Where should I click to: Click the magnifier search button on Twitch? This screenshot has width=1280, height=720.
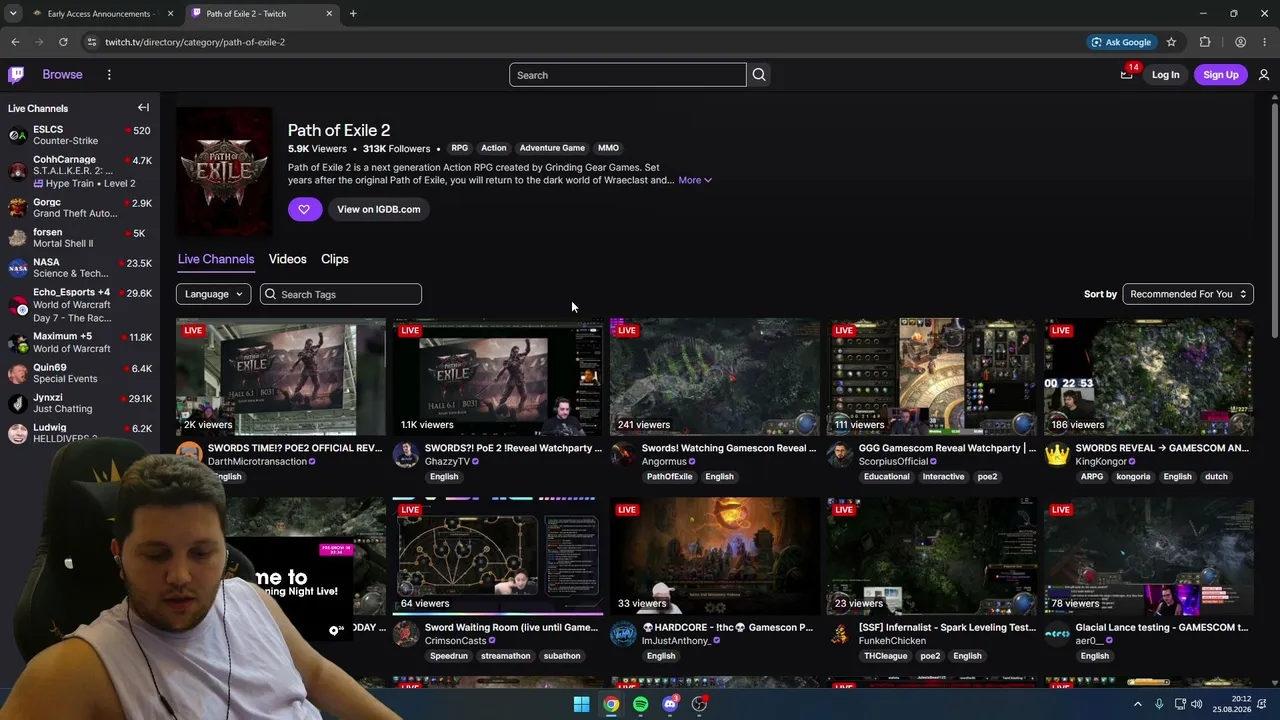[759, 75]
